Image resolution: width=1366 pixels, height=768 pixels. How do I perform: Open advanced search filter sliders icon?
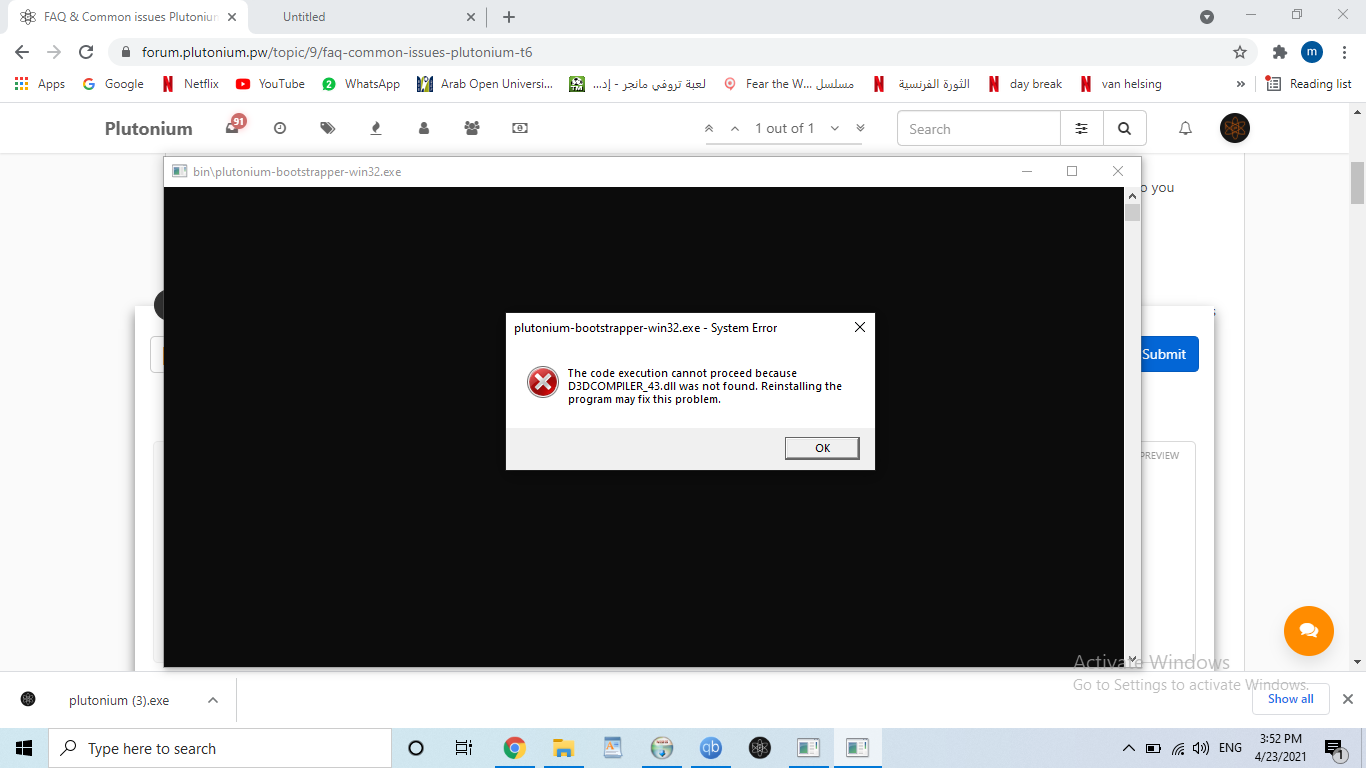click(x=1082, y=128)
